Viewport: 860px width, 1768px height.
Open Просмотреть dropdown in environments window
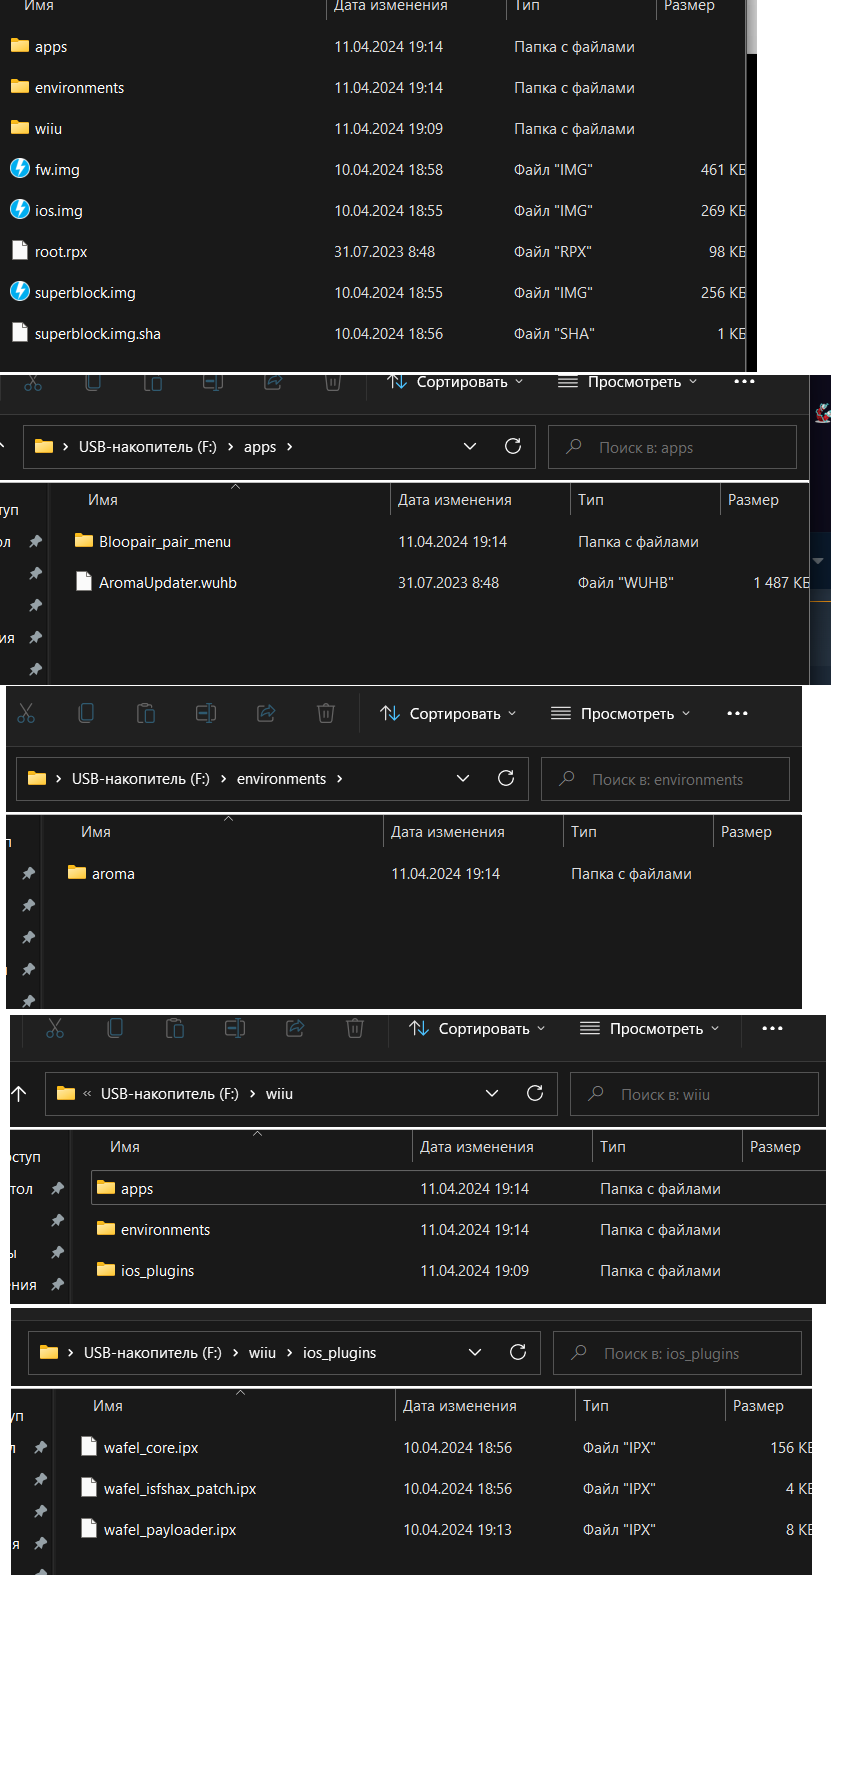(620, 713)
